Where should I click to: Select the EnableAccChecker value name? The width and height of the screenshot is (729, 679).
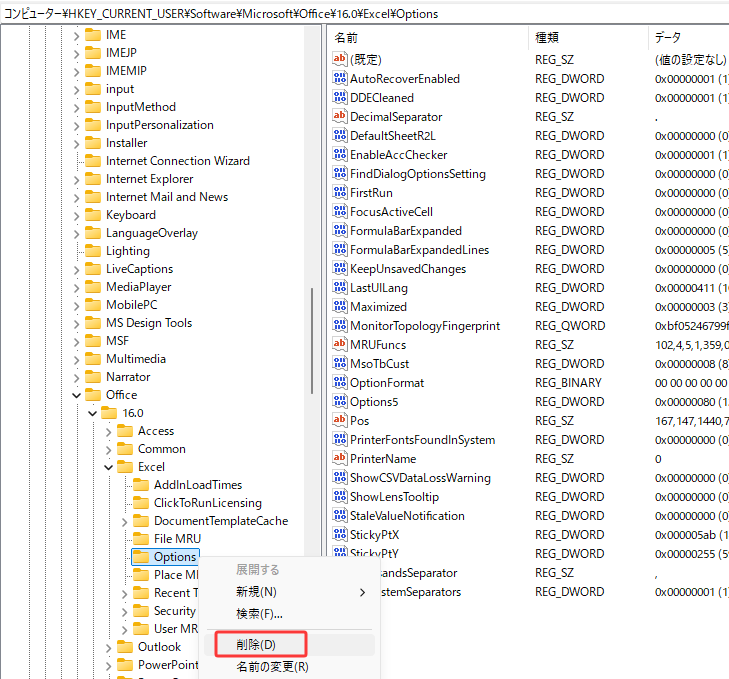tap(398, 154)
